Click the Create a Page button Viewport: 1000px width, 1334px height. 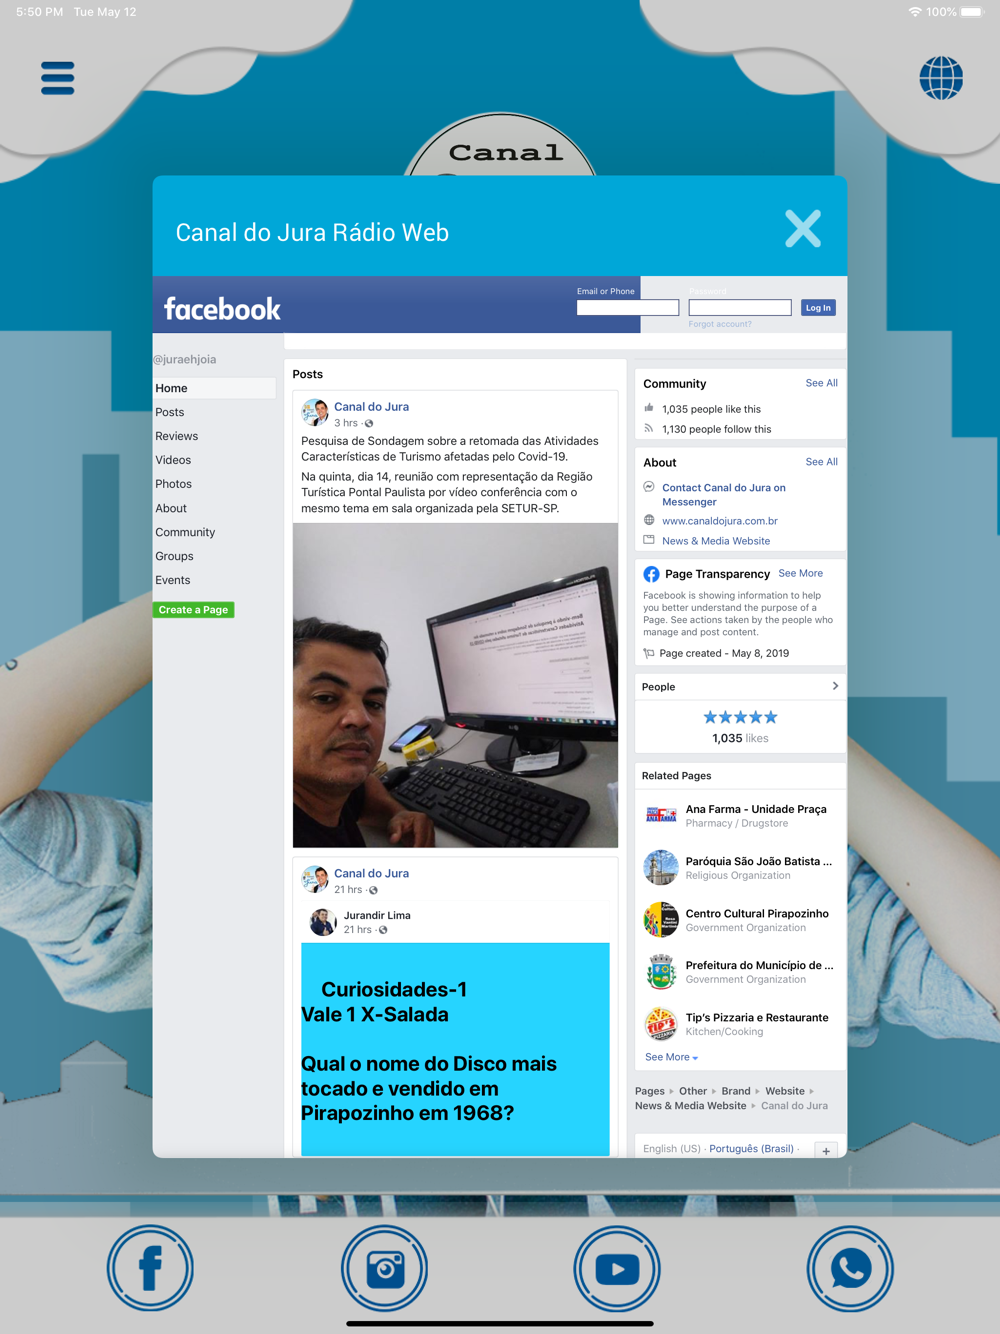(194, 610)
